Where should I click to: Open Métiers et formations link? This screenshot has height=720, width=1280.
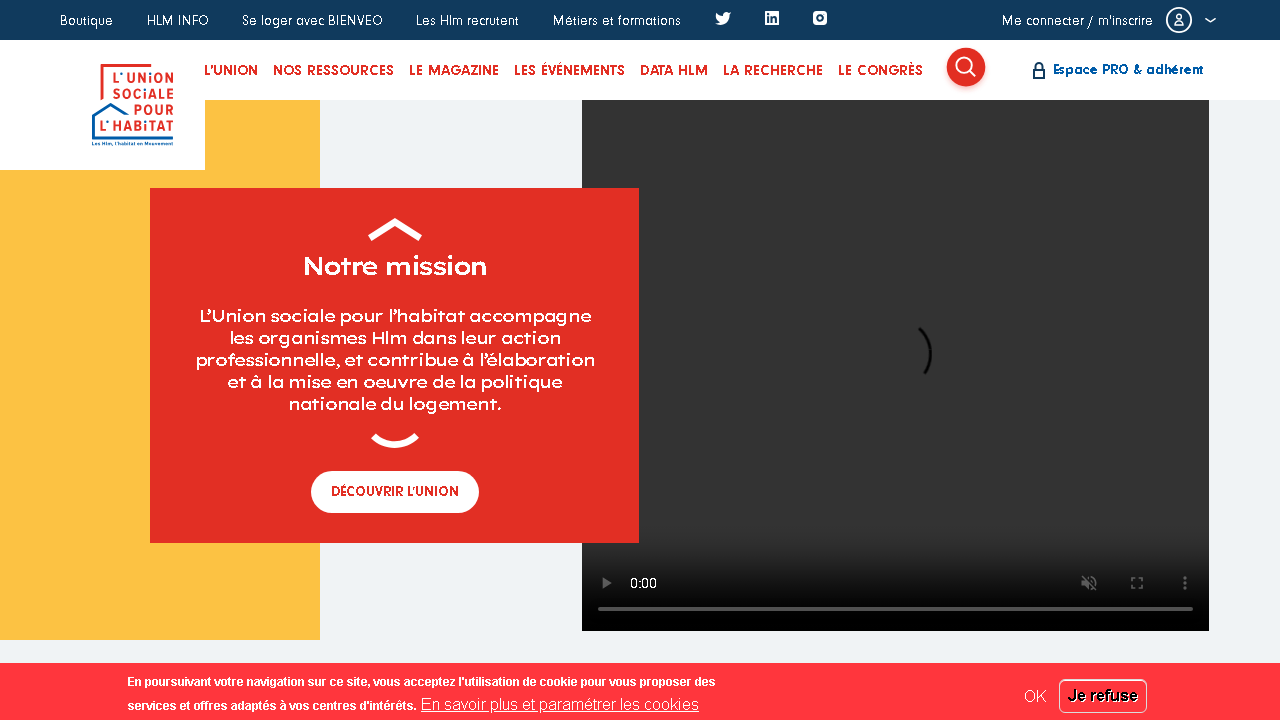[x=617, y=20]
